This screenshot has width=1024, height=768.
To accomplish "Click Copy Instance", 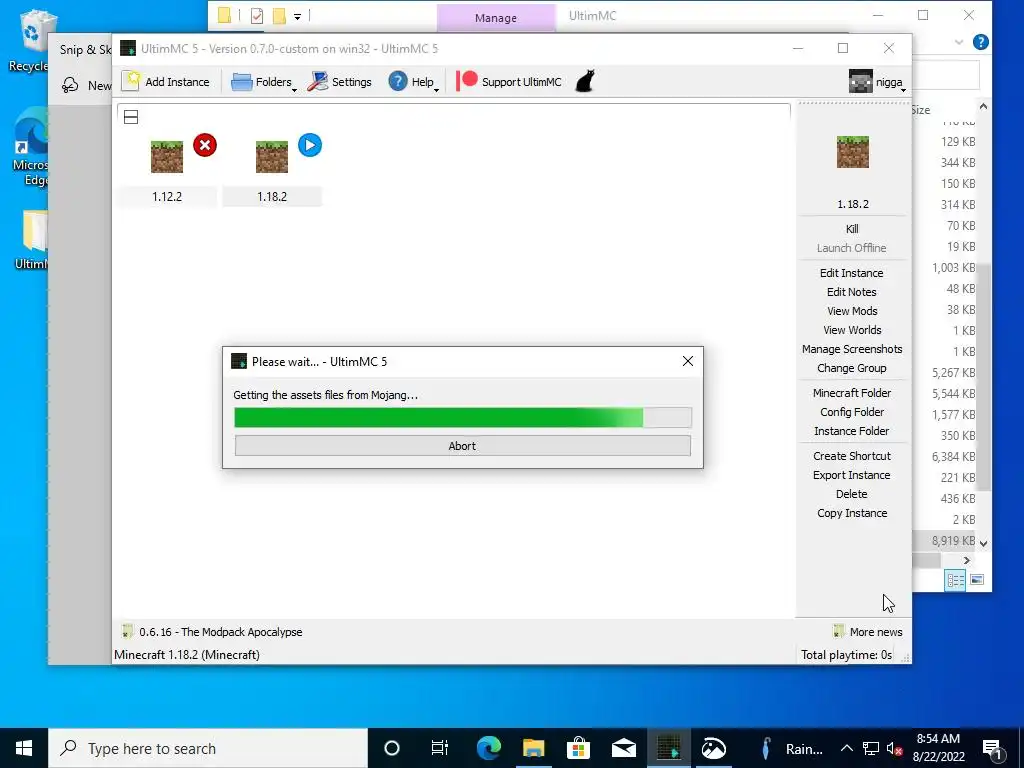I will pos(852,513).
